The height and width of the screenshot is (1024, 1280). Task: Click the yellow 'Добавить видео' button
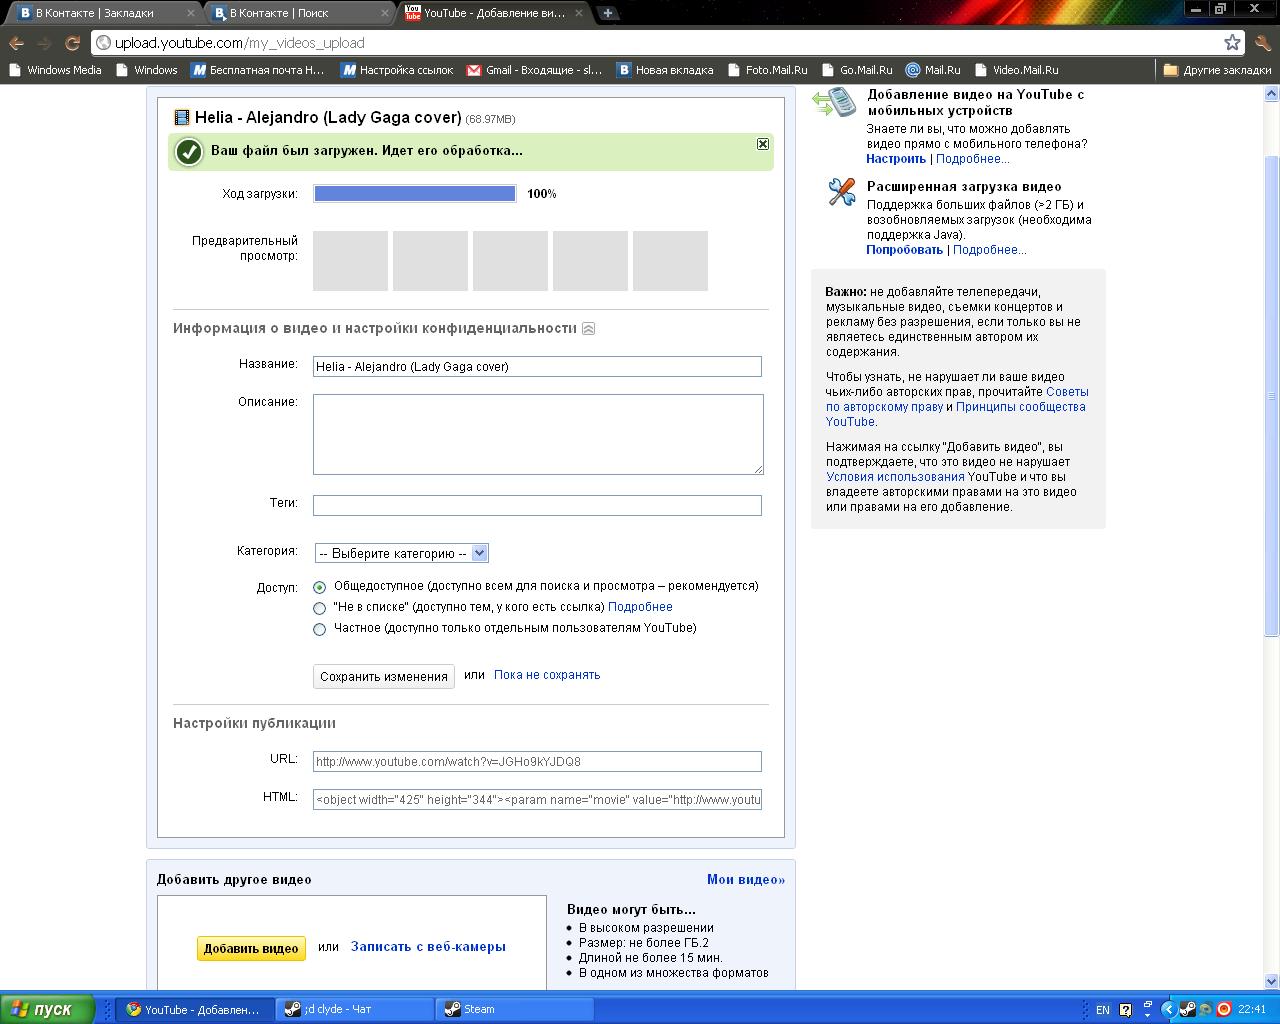point(251,948)
